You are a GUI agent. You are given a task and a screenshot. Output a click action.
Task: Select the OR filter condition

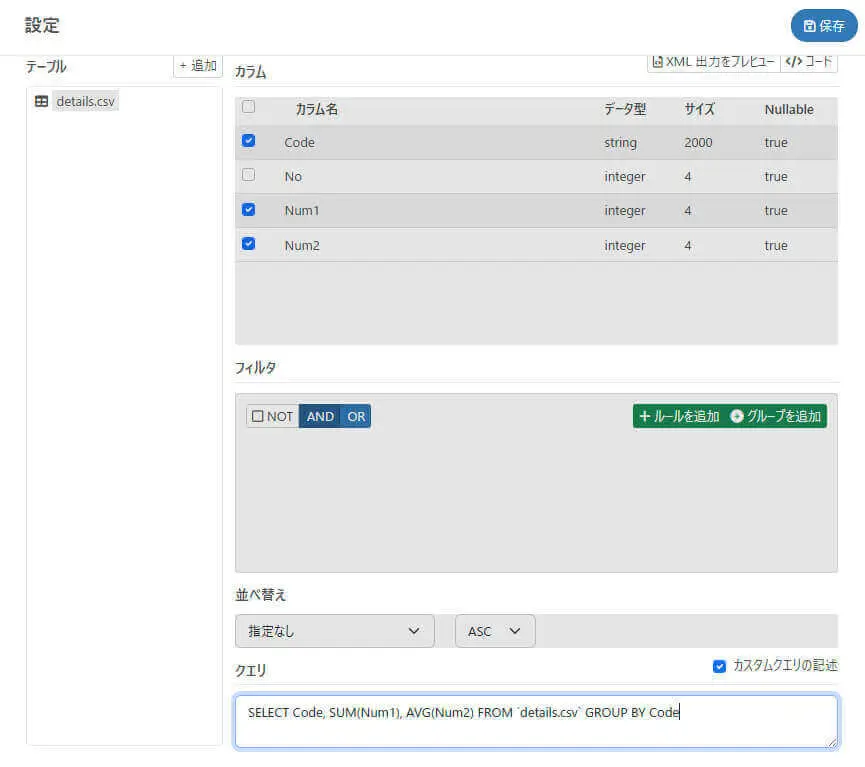point(356,416)
